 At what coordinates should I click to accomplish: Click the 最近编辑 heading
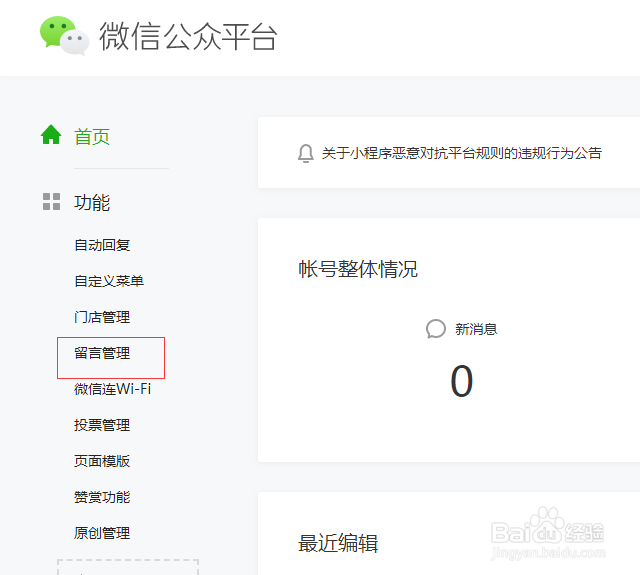tap(338, 544)
